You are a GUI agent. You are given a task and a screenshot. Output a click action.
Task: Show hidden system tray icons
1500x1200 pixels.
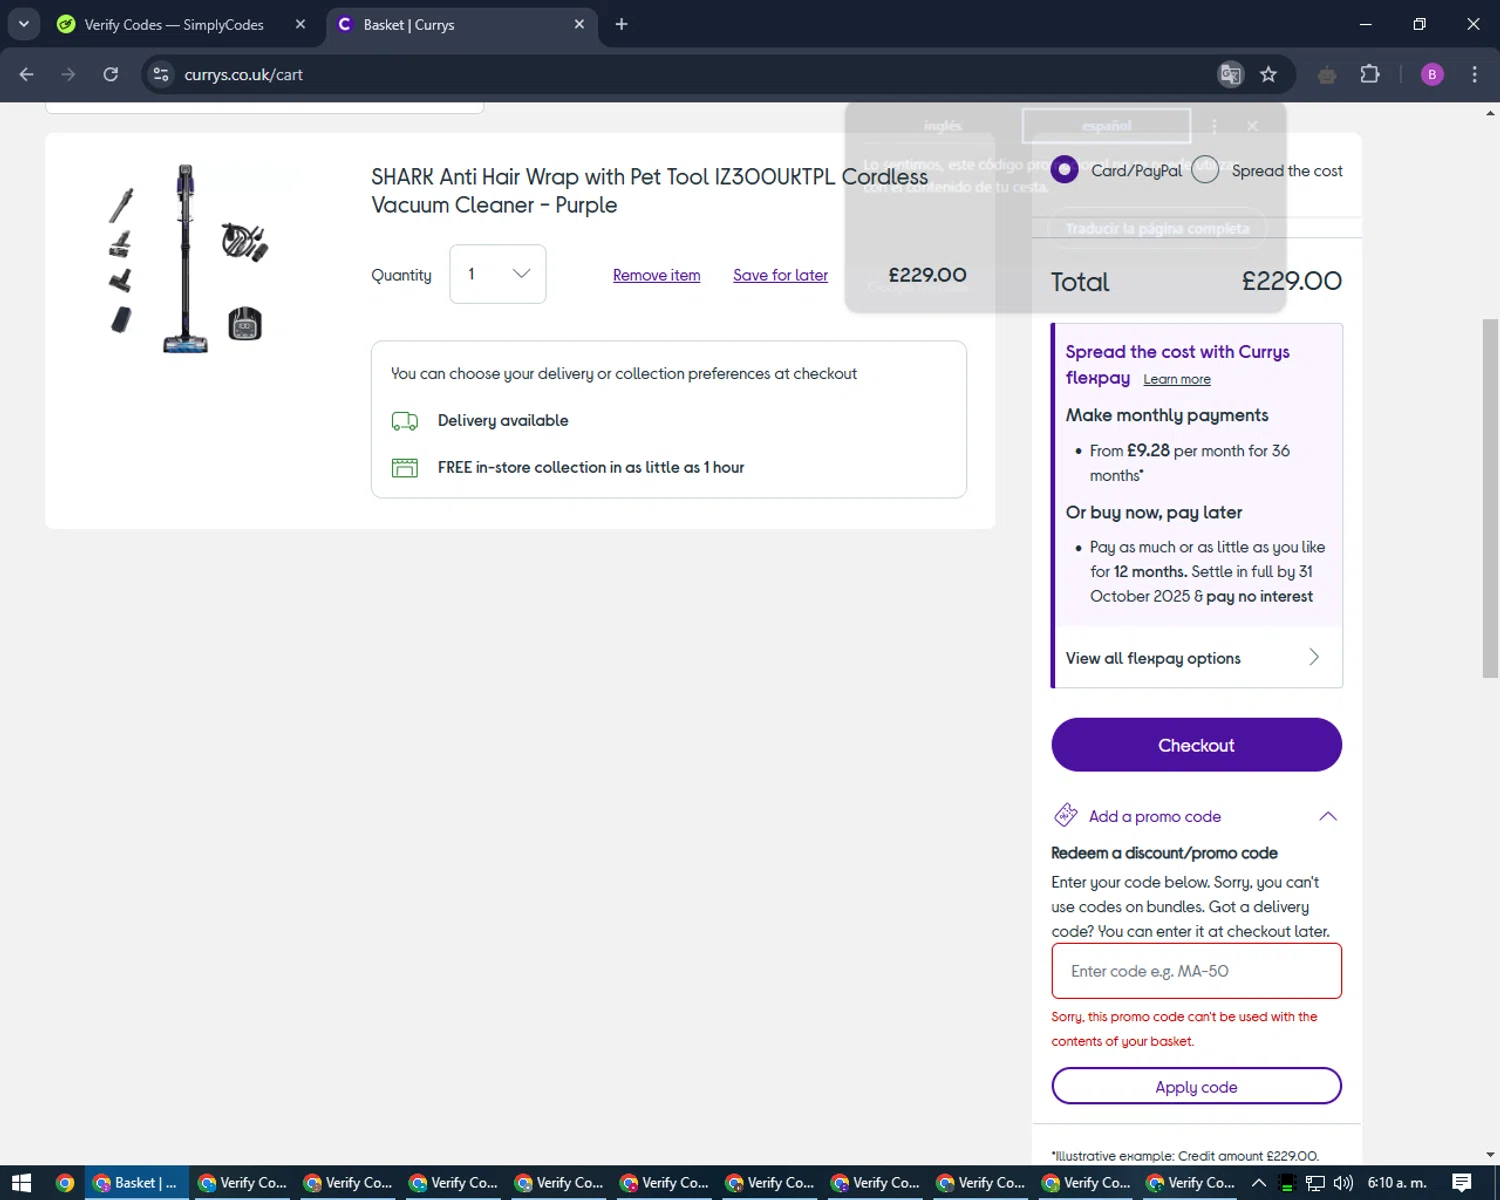point(1259,1183)
